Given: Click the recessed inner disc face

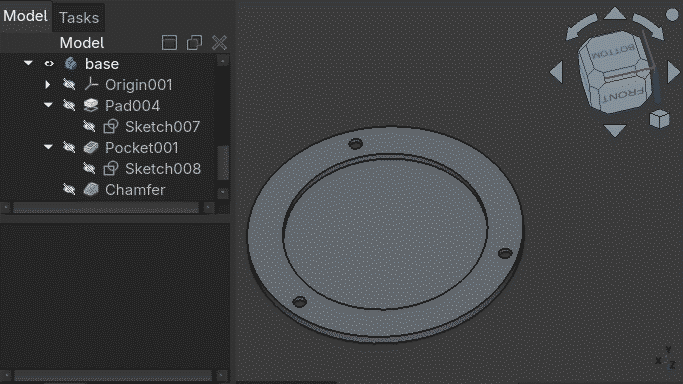Looking at the screenshot, I should (x=385, y=233).
